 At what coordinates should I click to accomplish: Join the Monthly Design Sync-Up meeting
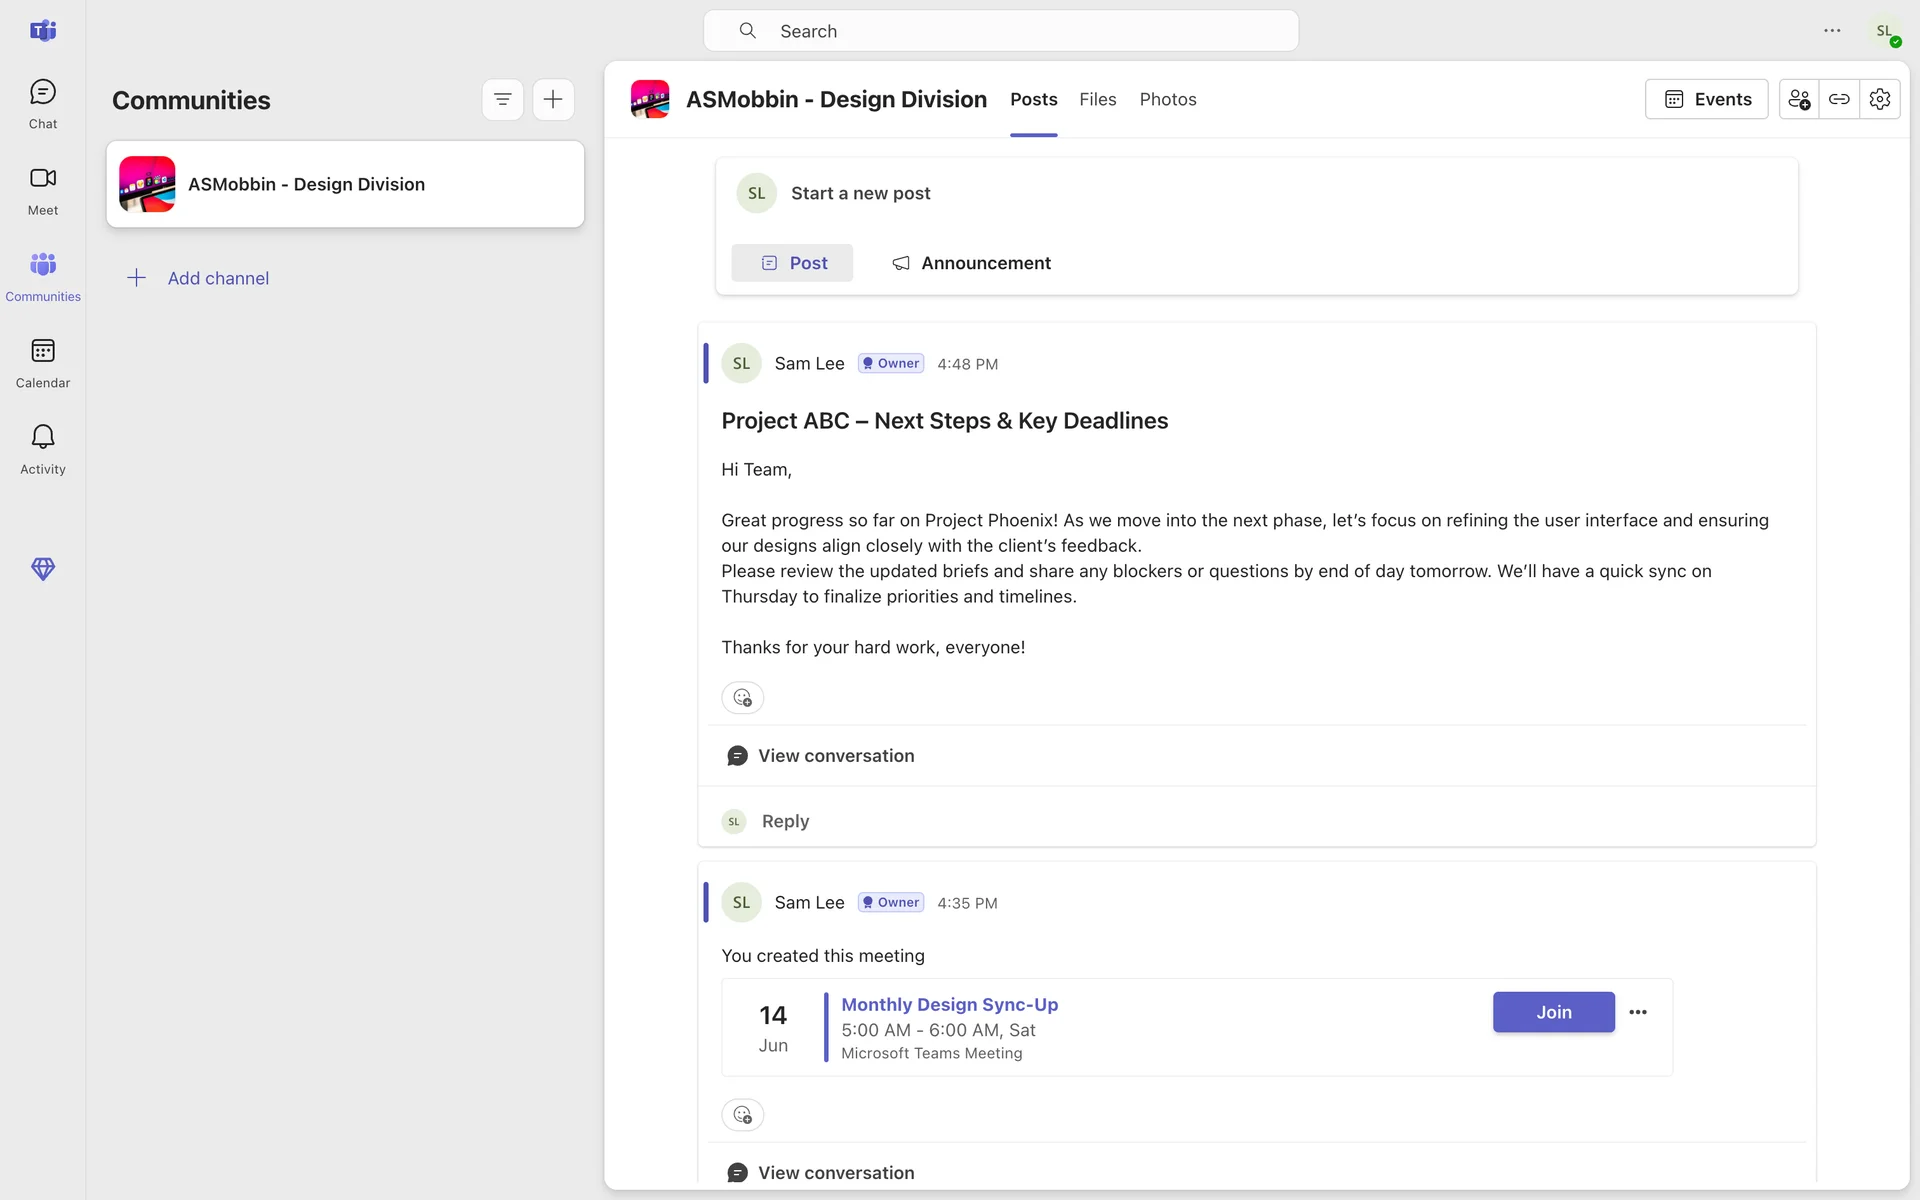1553,1012
